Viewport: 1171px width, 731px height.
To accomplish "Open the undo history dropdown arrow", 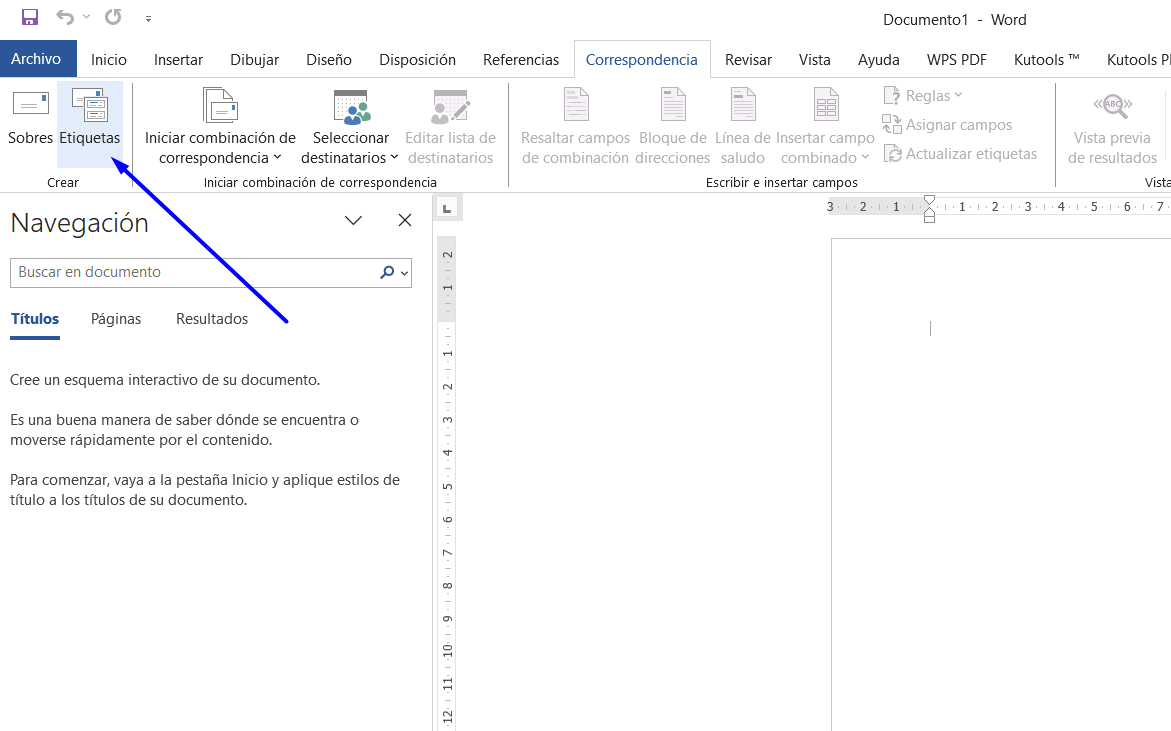I will click(87, 17).
